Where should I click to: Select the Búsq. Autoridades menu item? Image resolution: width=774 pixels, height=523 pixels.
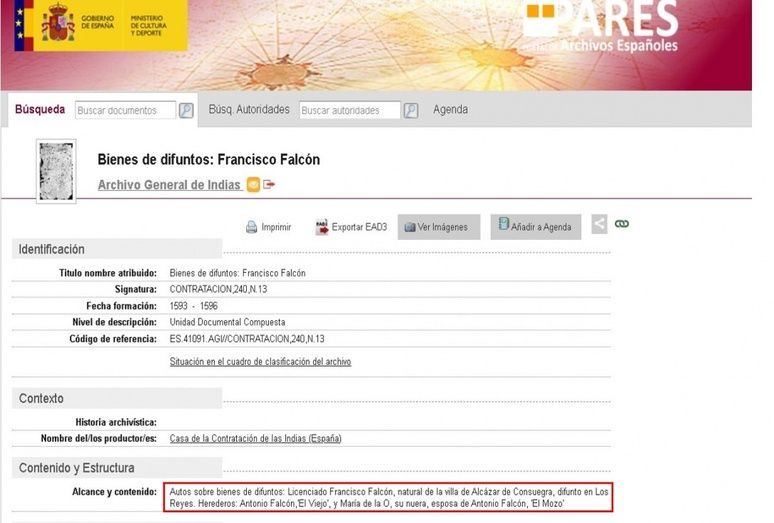pos(249,110)
